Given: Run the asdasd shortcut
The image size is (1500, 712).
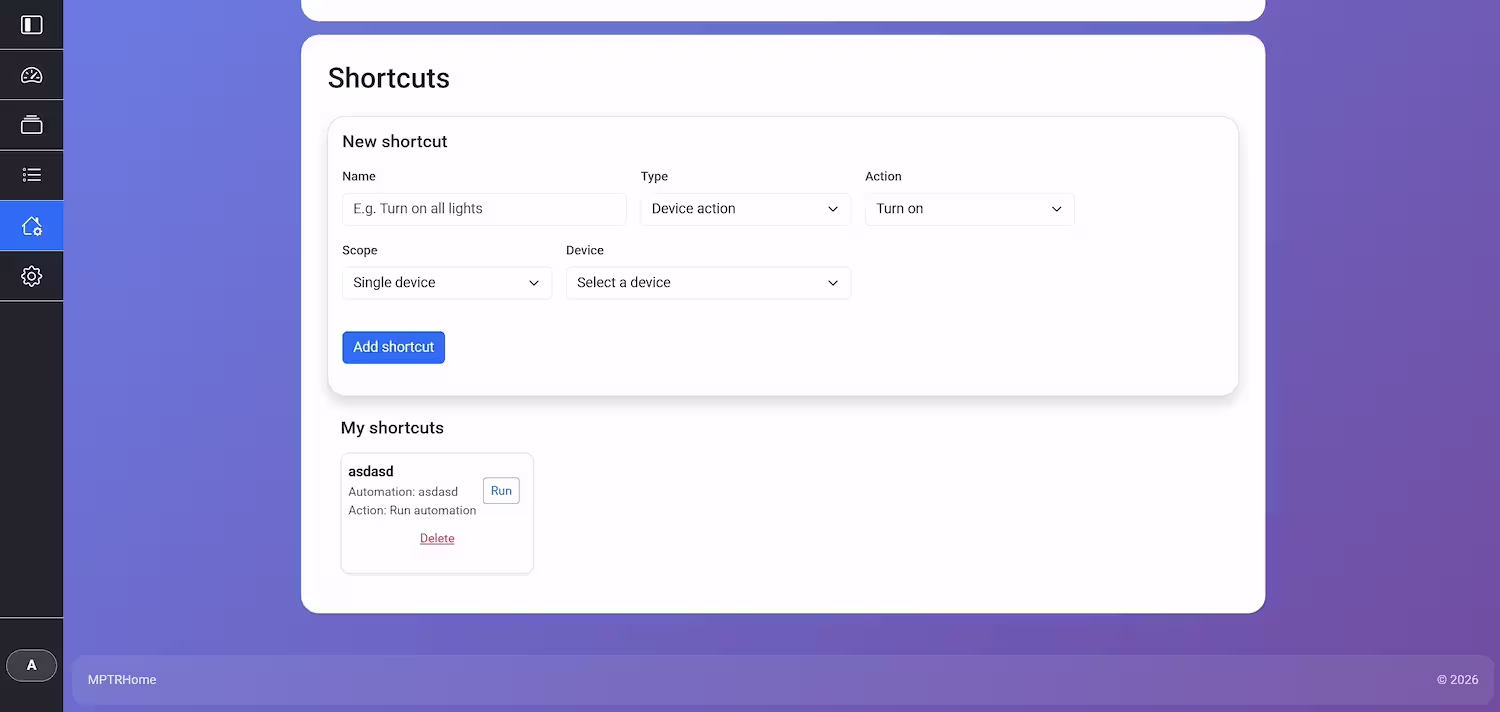Looking at the screenshot, I should coord(500,490).
